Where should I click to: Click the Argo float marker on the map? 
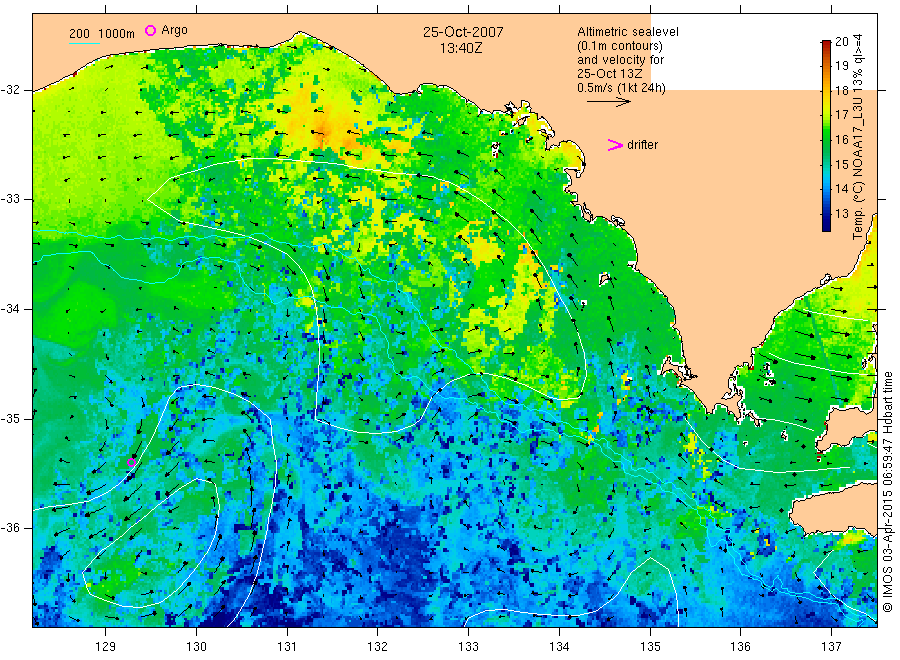131,463
